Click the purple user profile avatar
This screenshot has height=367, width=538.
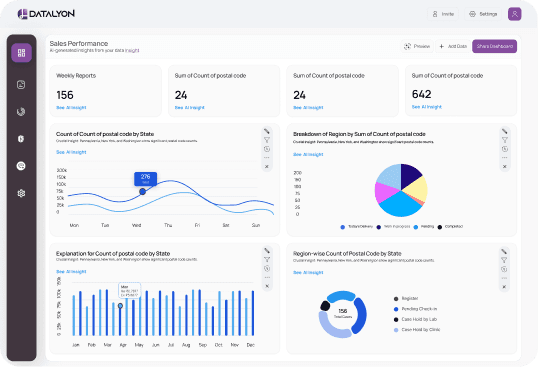514,14
